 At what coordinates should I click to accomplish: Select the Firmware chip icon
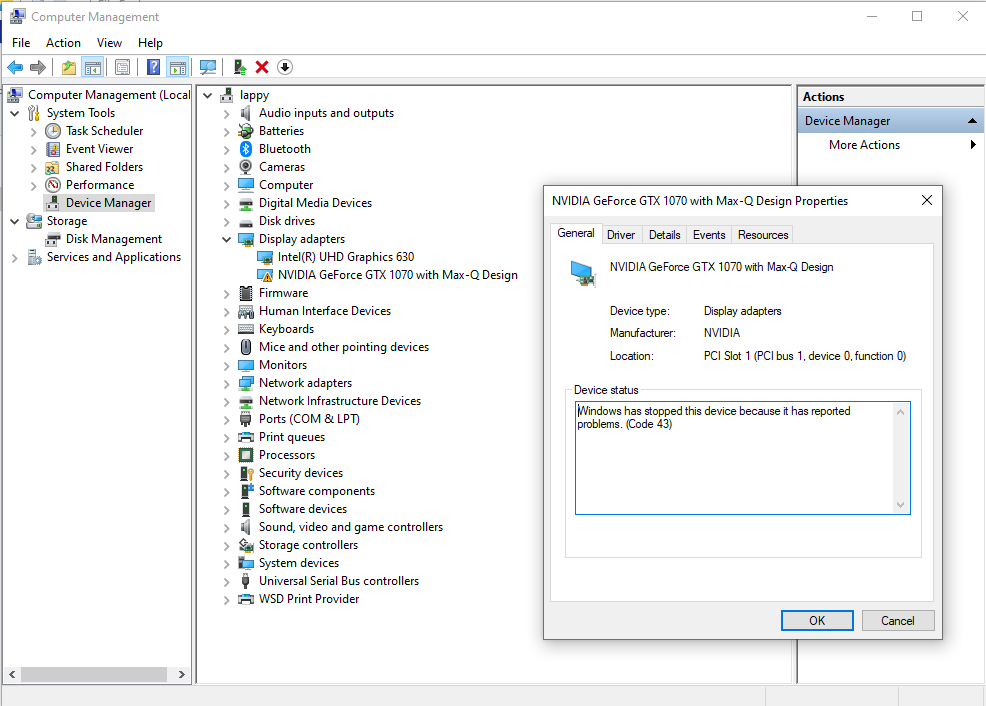246,293
